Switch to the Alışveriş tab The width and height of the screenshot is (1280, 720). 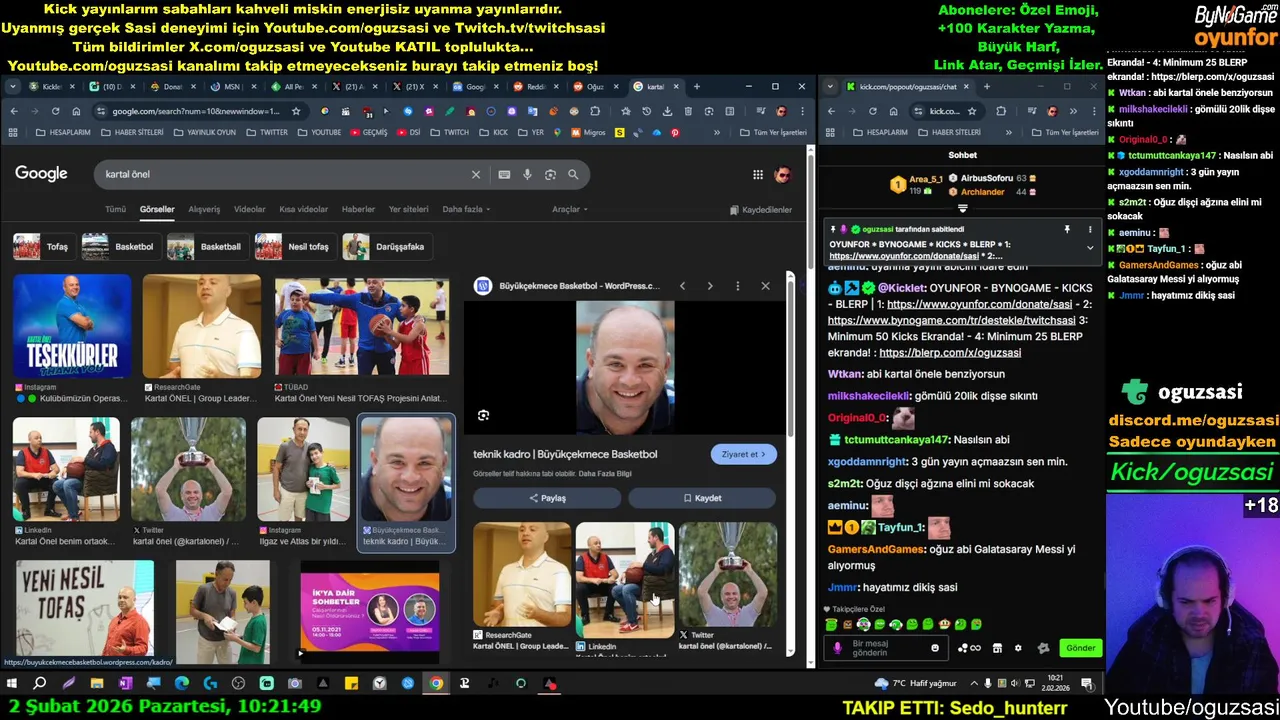(x=204, y=209)
